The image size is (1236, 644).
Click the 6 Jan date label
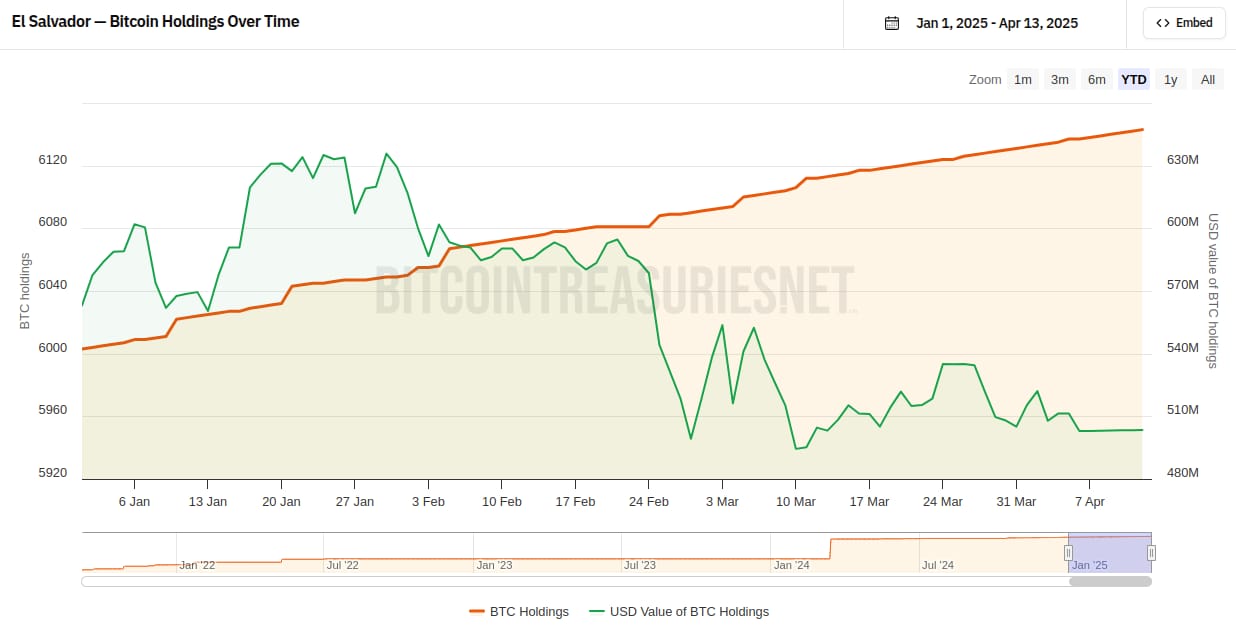(134, 501)
